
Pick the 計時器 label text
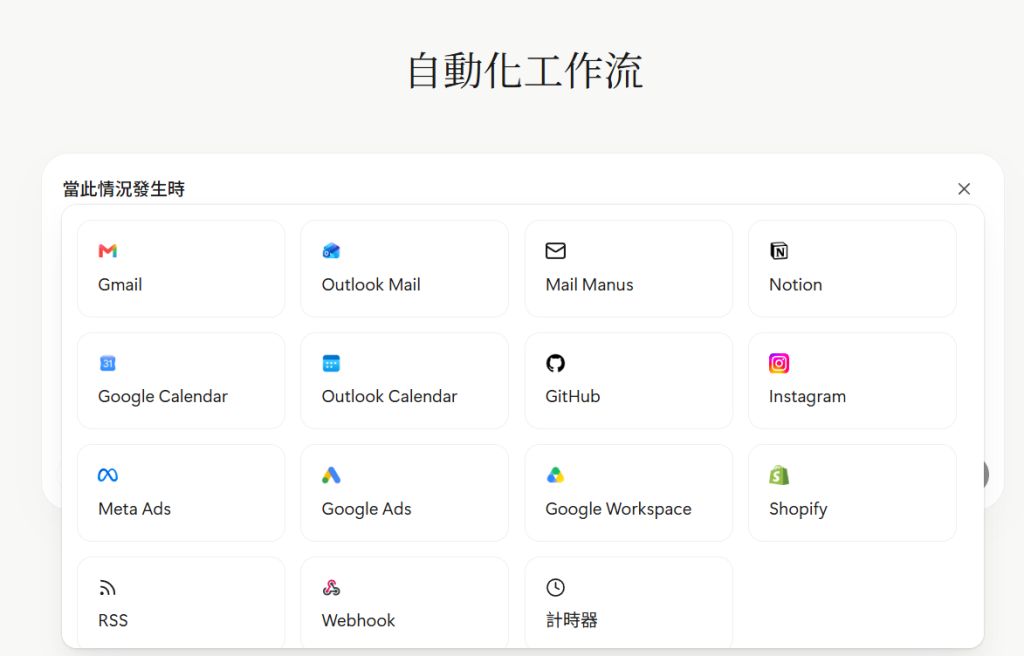click(572, 620)
